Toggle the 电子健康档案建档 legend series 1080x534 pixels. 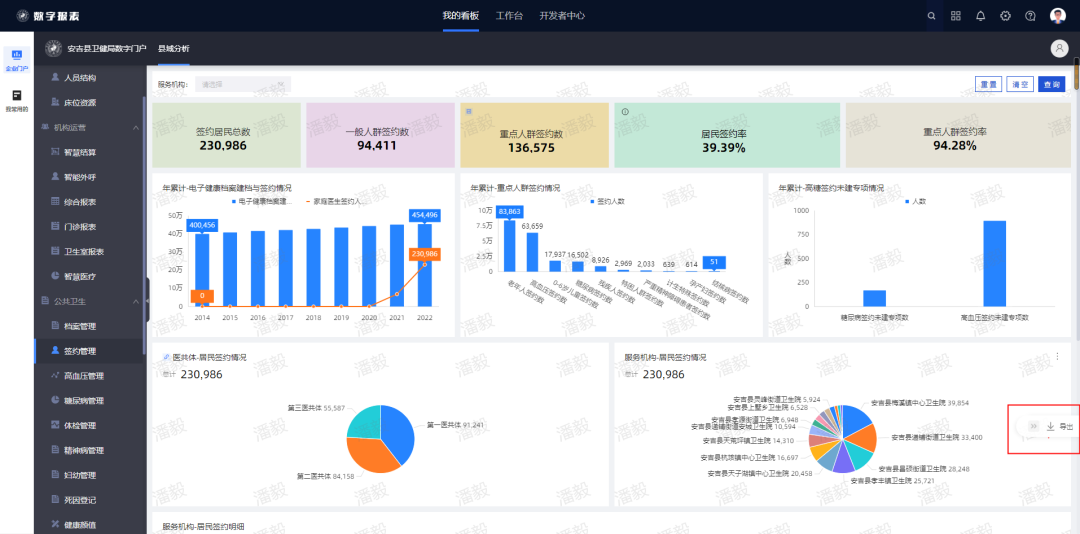[x=261, y=201]
